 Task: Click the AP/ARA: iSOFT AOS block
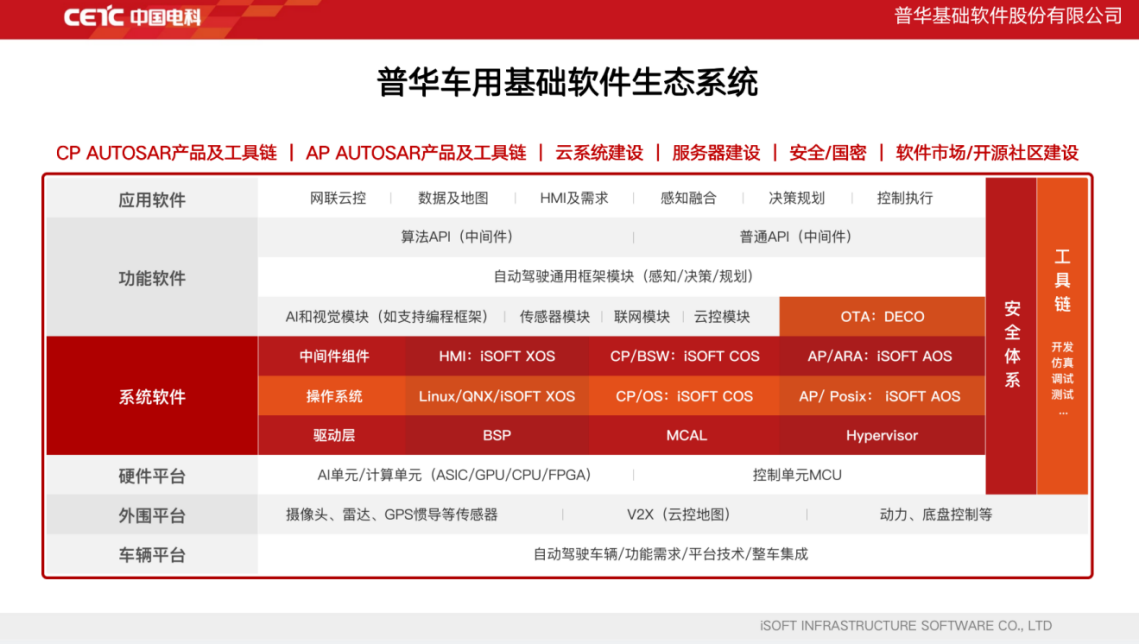882,356
